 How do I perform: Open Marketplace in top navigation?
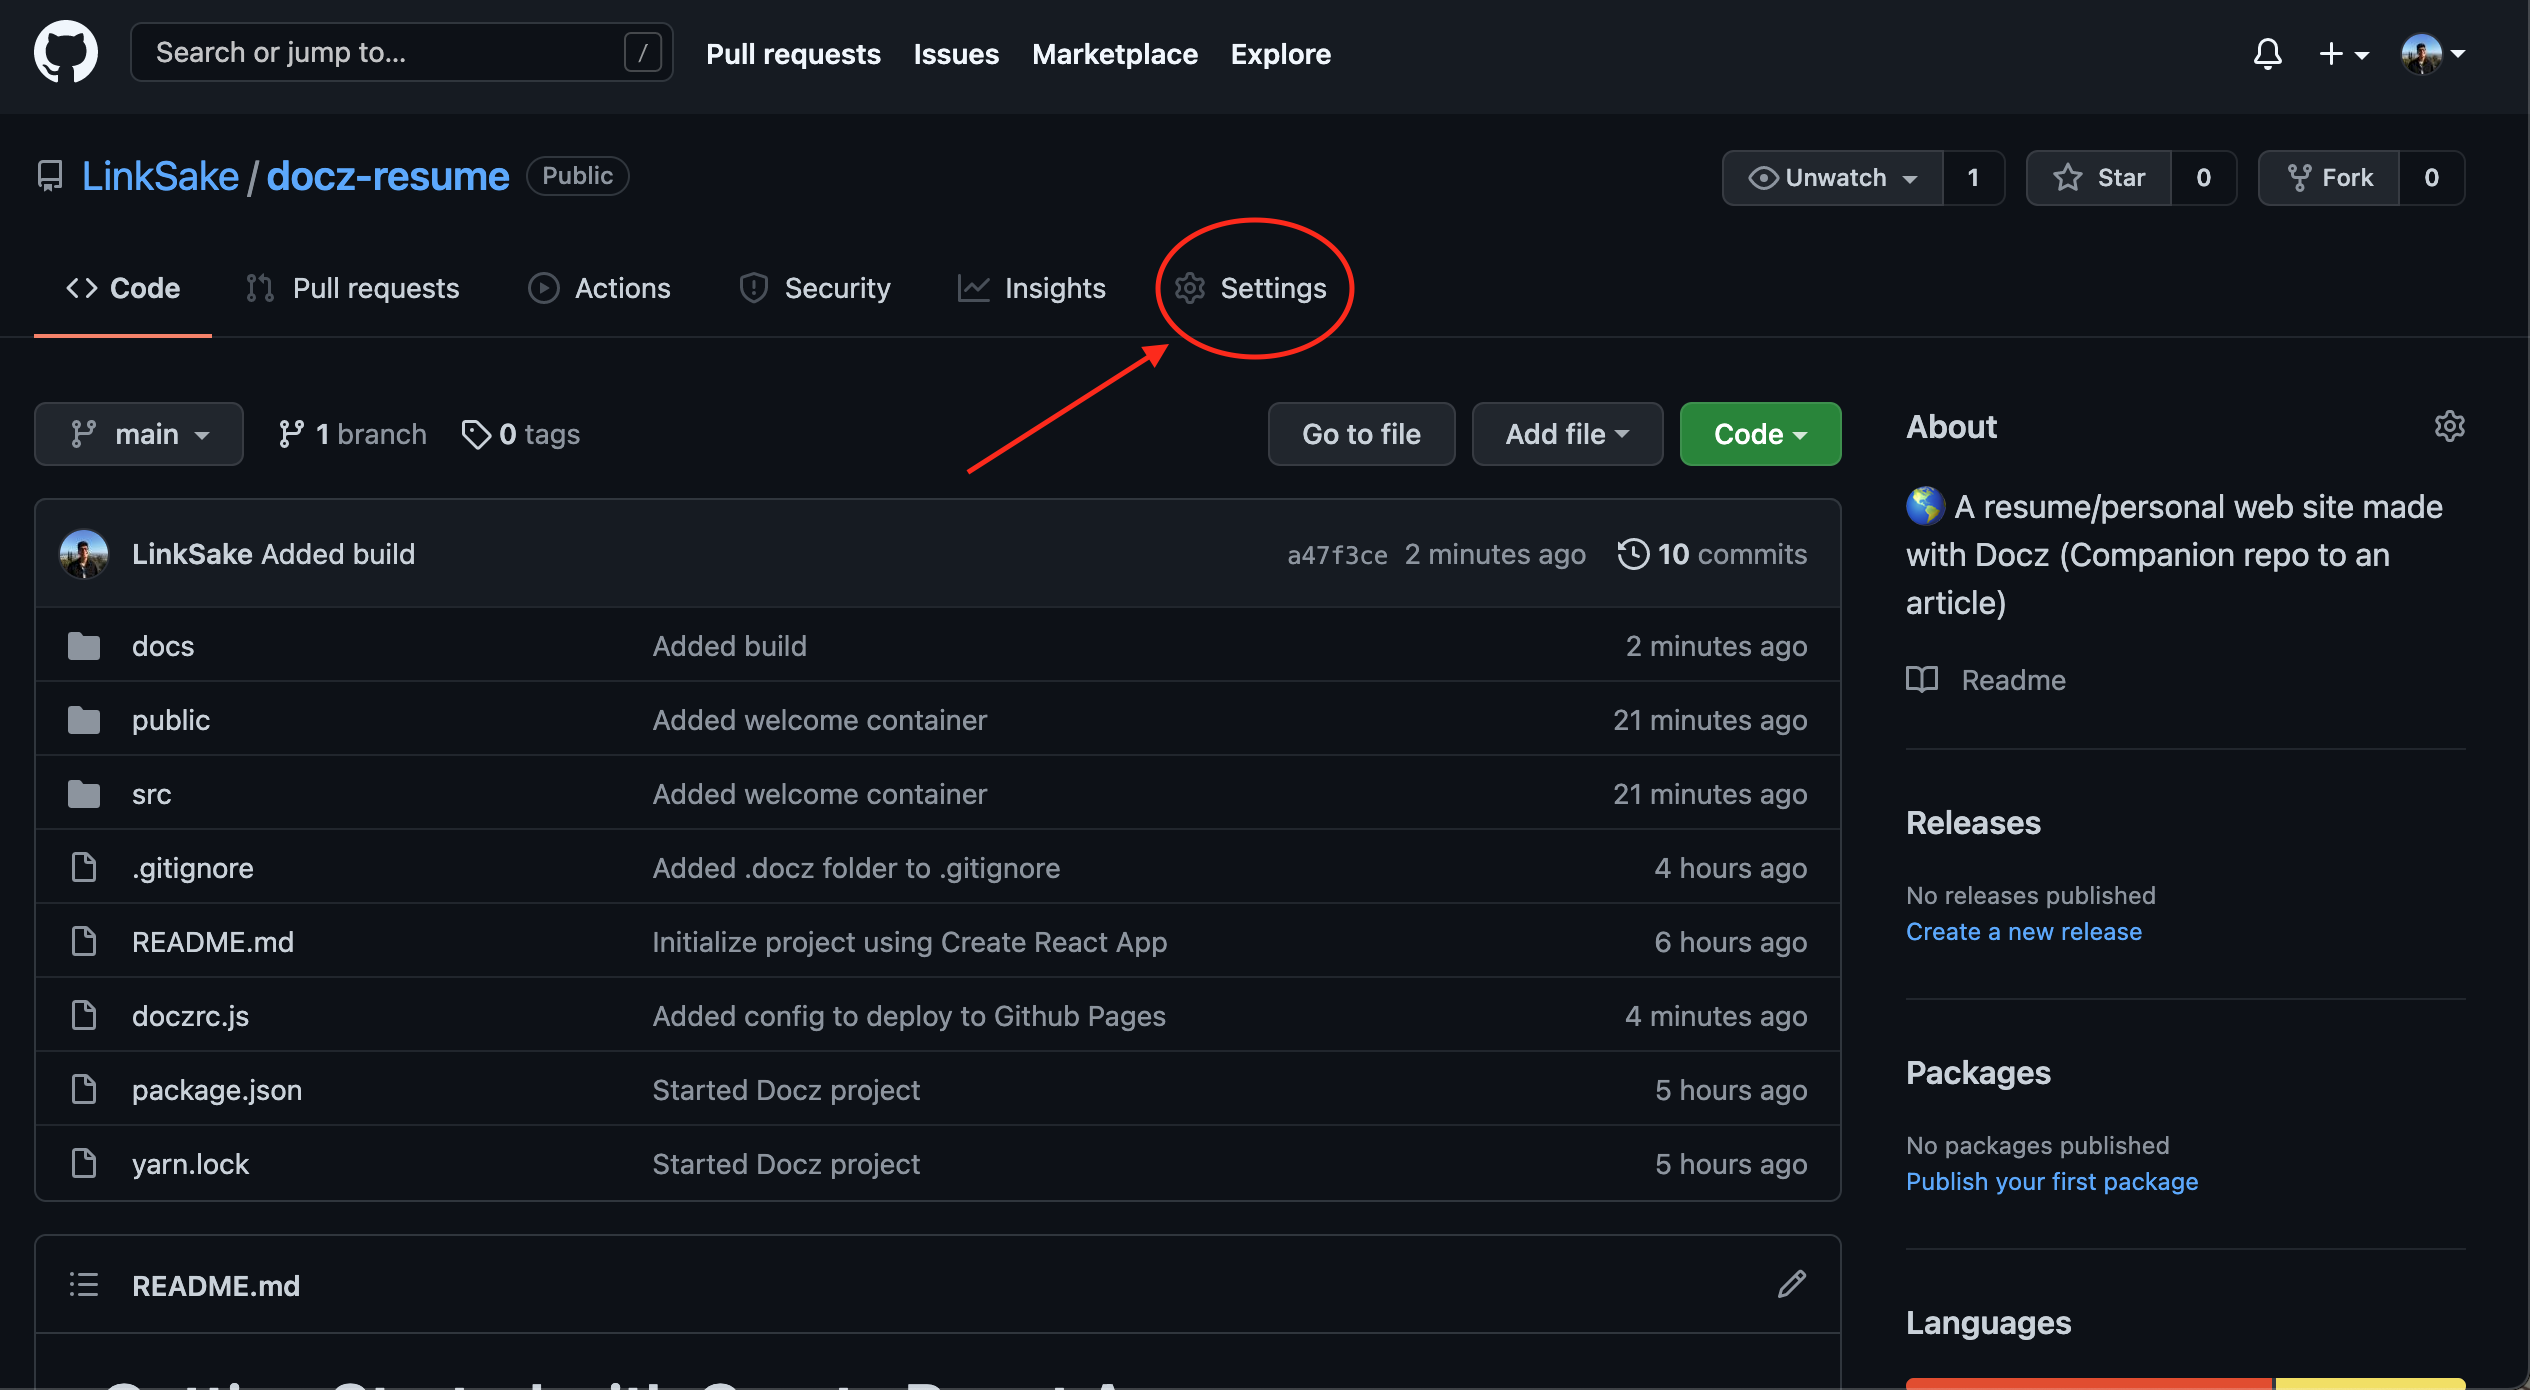tap(1114, 54)
